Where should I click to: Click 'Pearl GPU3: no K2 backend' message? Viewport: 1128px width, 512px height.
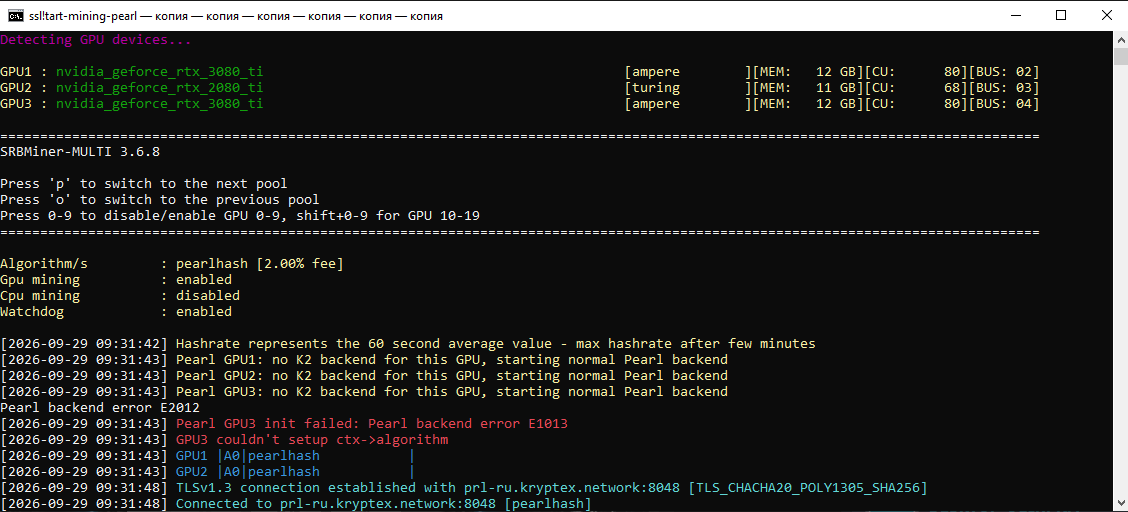click(452, 391)
